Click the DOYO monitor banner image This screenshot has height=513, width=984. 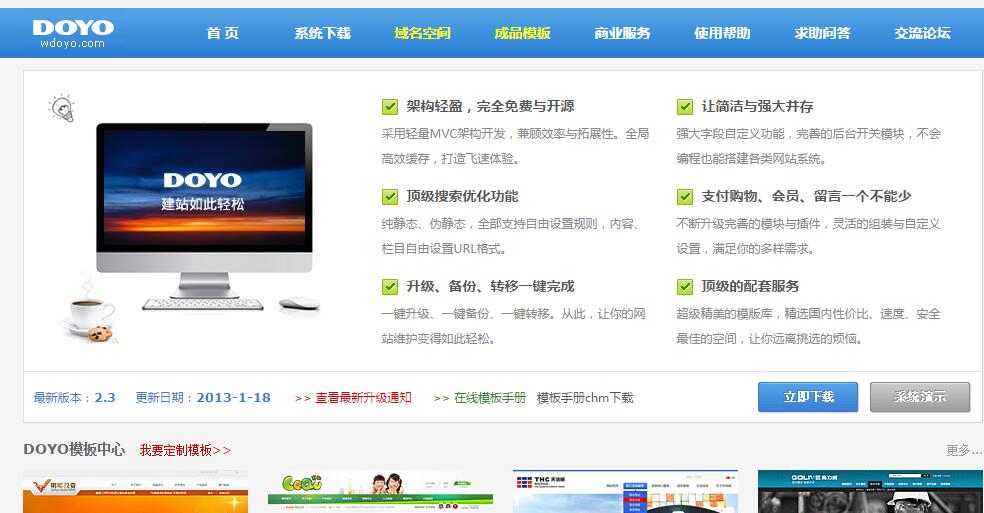[x=204, y=217]
